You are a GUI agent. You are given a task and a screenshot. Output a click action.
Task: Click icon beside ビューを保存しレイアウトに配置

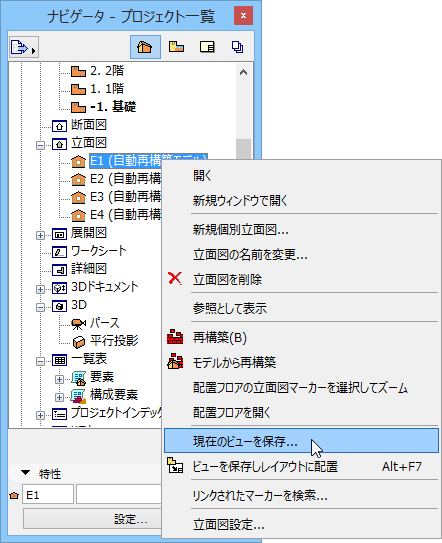pos(175,465)
